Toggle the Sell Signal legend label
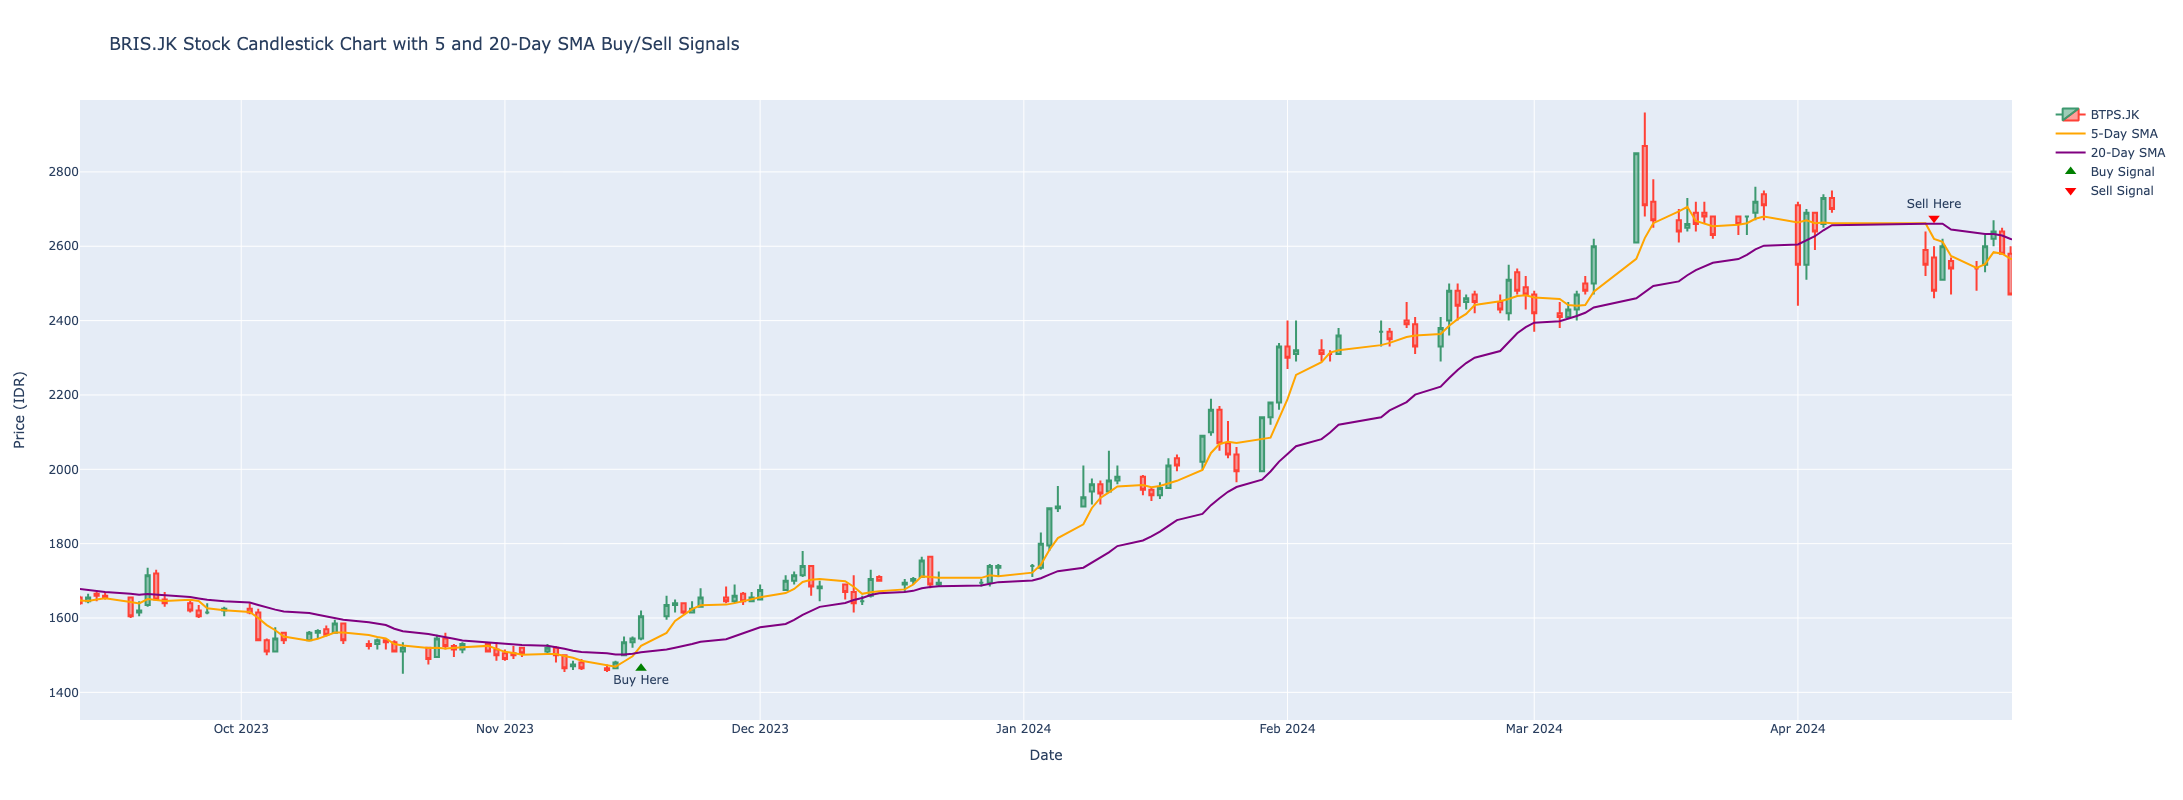The height and width of the screenshot is (800, 2183). [x=2121, y=191]
